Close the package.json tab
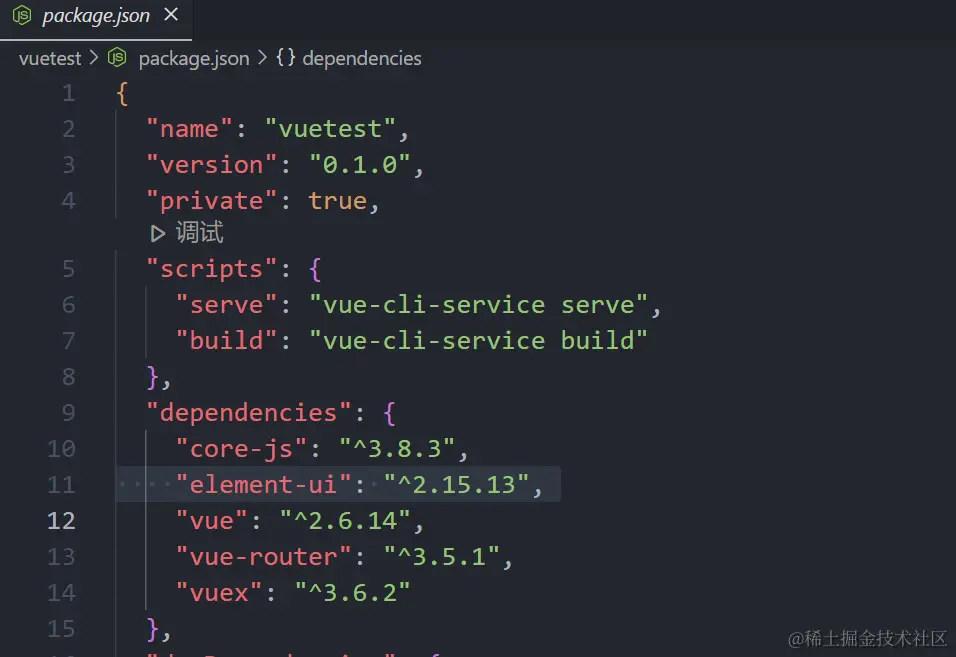The height and width of the screenshot is (657, 956). click(171, 15)
